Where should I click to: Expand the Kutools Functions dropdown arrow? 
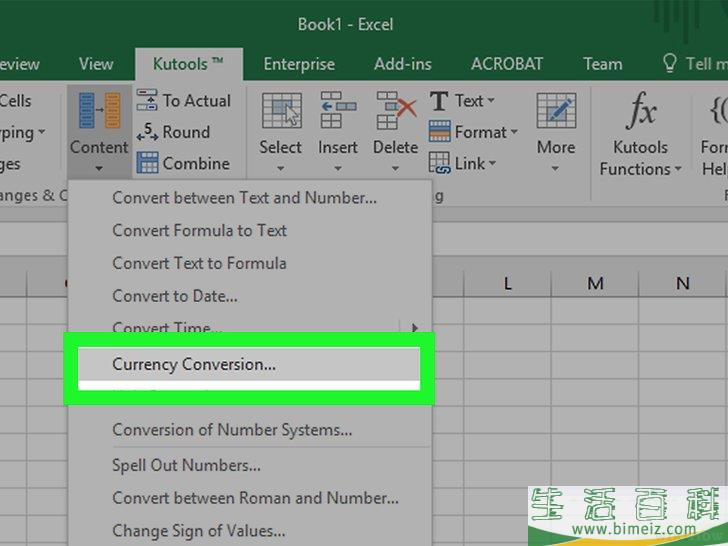pos(678,169)
